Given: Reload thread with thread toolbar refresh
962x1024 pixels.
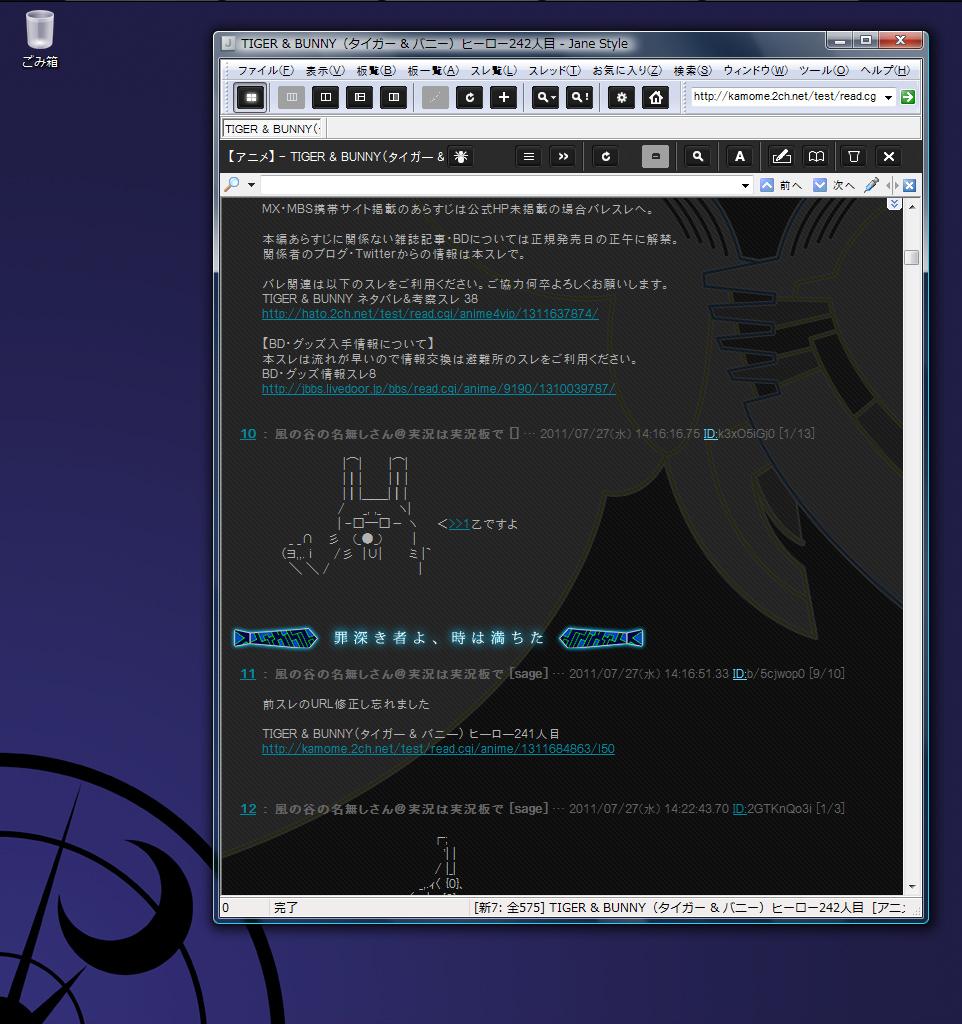Looking at the screenshot, I should (x=605, y=157).
